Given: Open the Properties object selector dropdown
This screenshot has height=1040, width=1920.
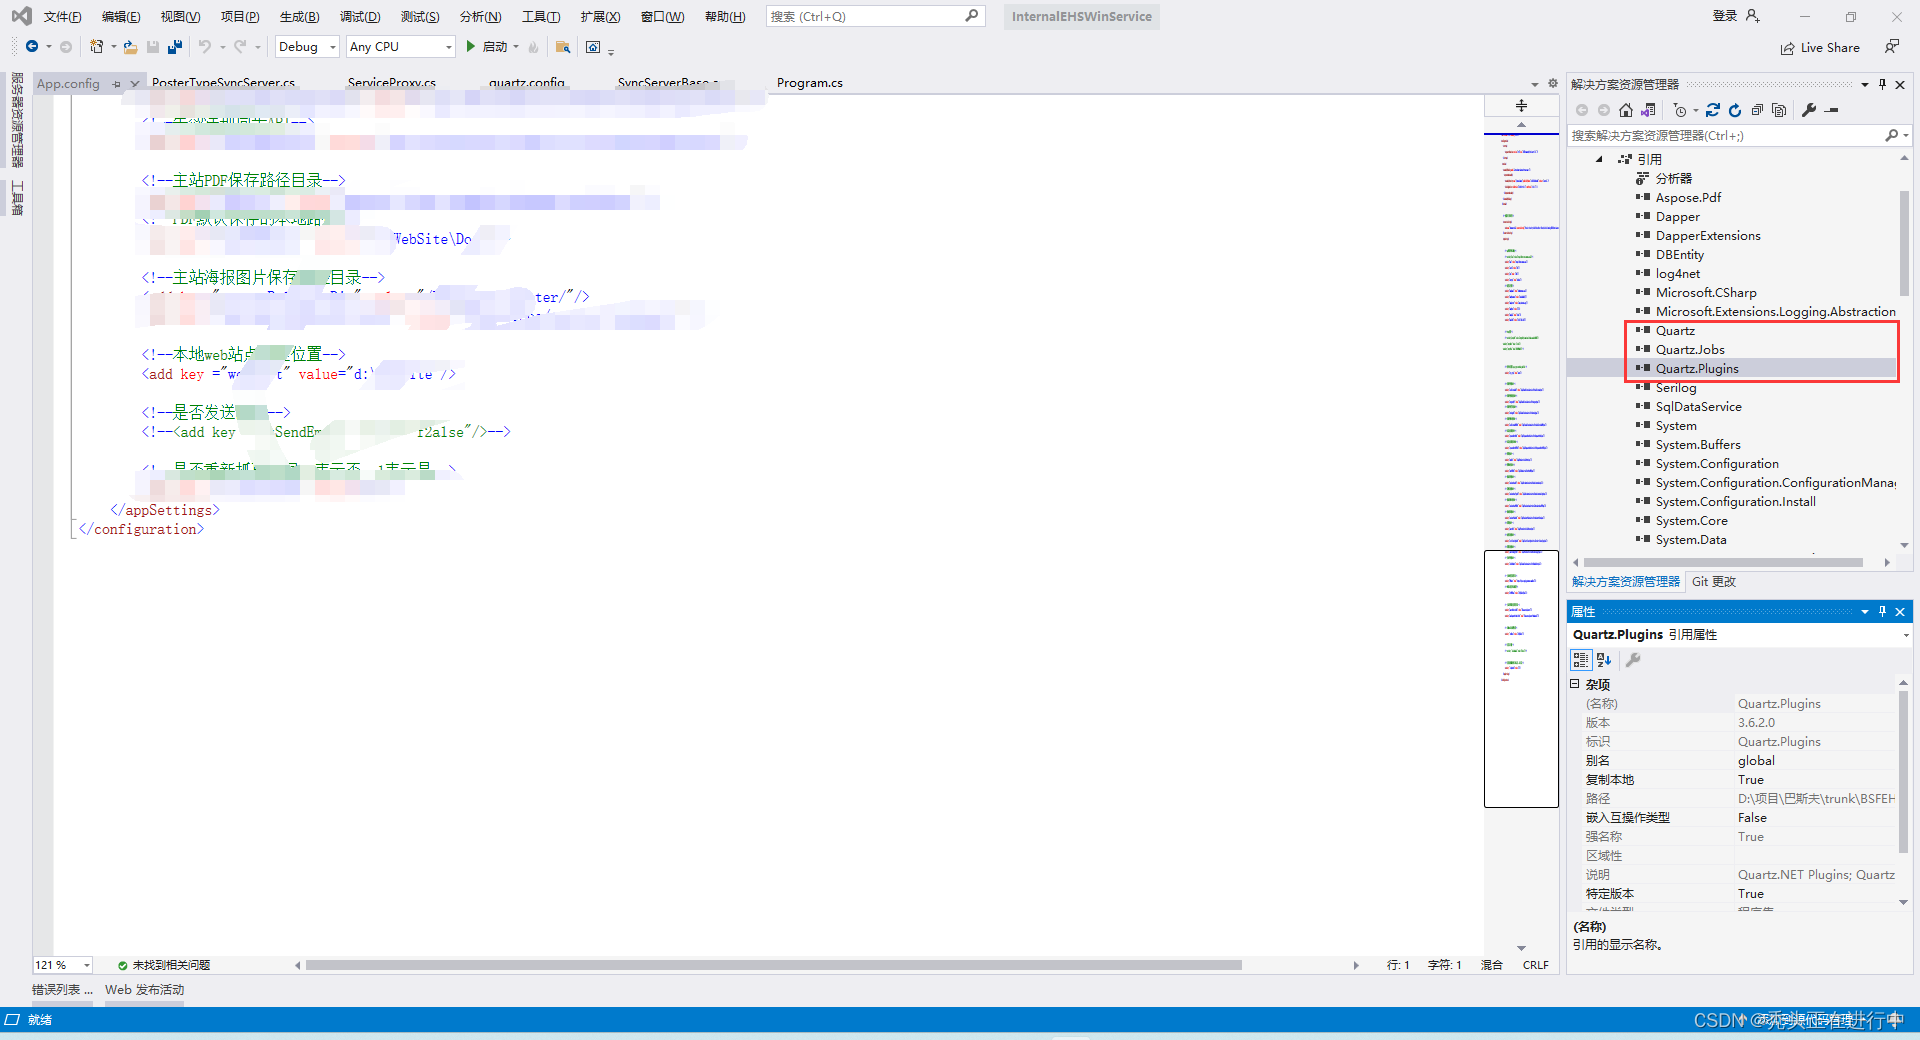Looking at the screenshot, I should pyautogui.click(x=1906, y=635).
